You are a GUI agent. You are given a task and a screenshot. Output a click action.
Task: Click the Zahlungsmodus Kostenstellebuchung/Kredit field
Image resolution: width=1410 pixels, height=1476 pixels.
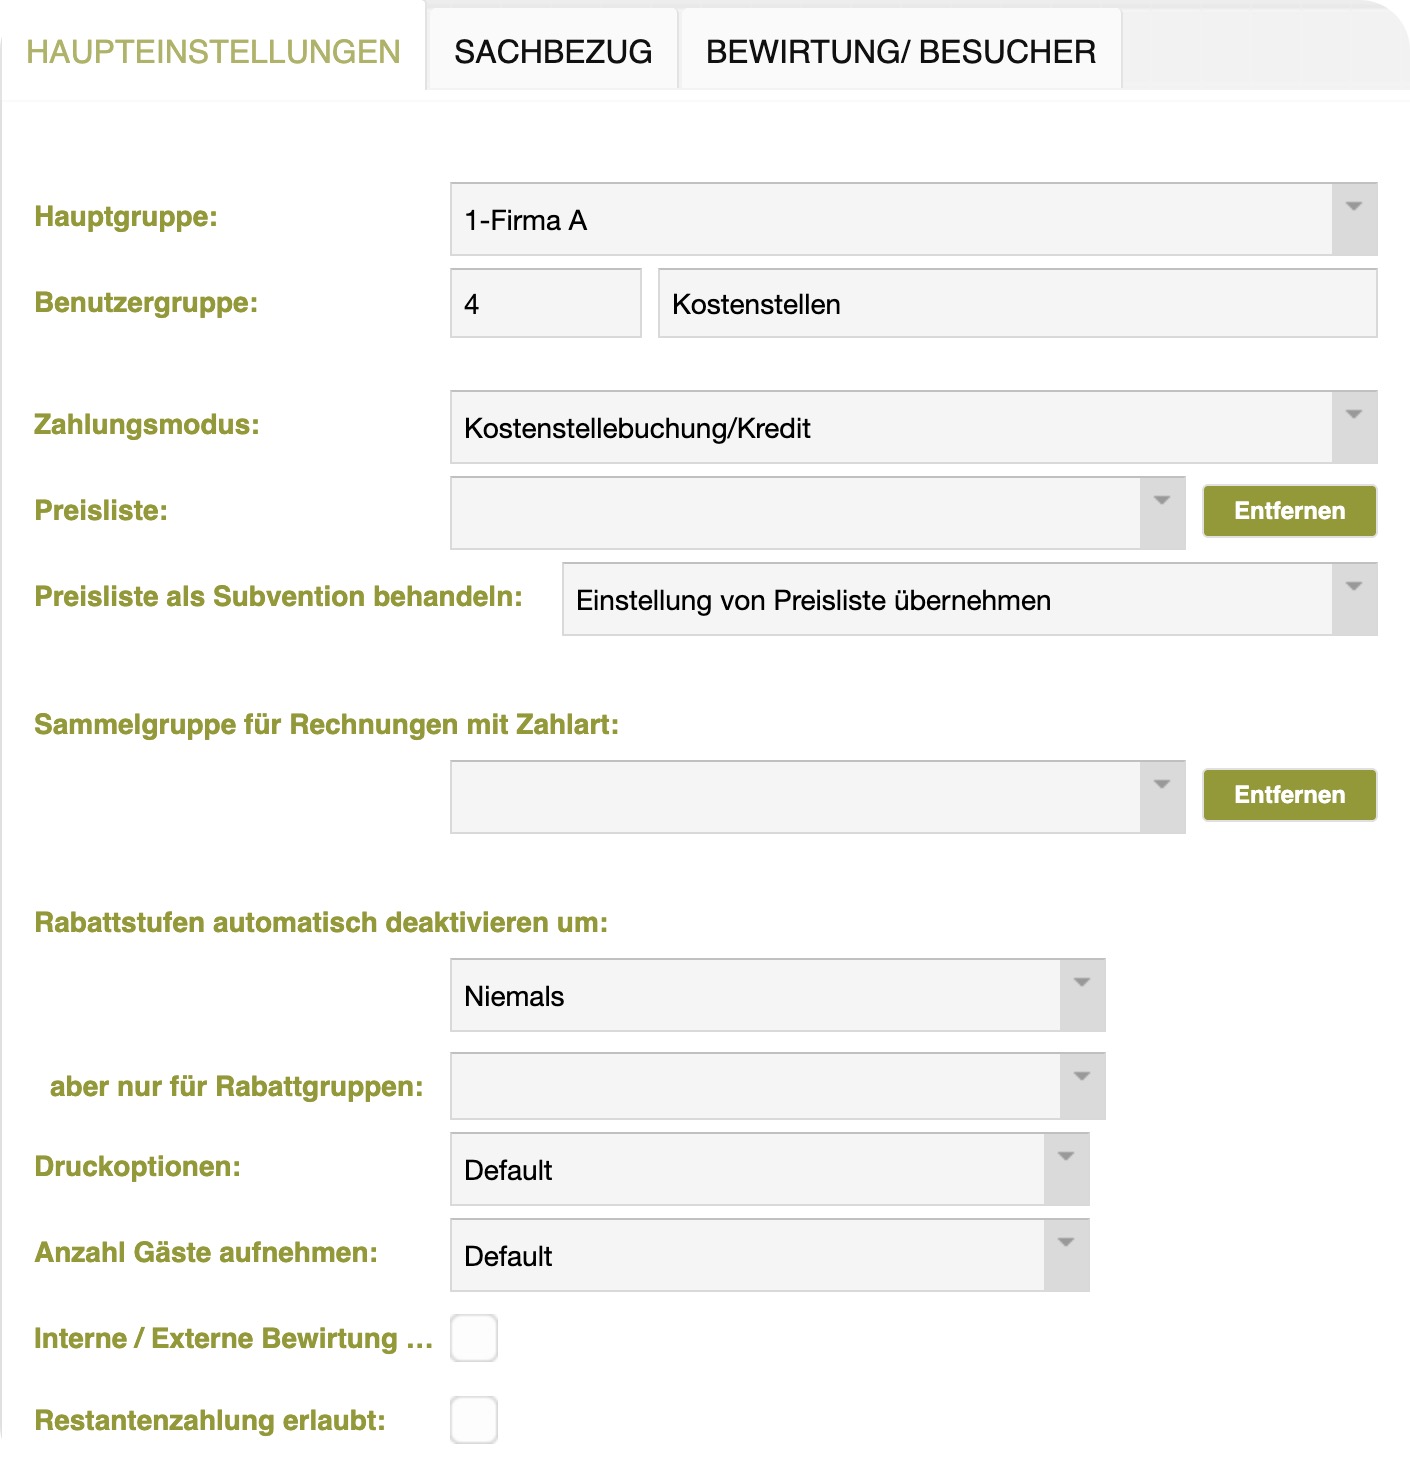click(890, 427)
